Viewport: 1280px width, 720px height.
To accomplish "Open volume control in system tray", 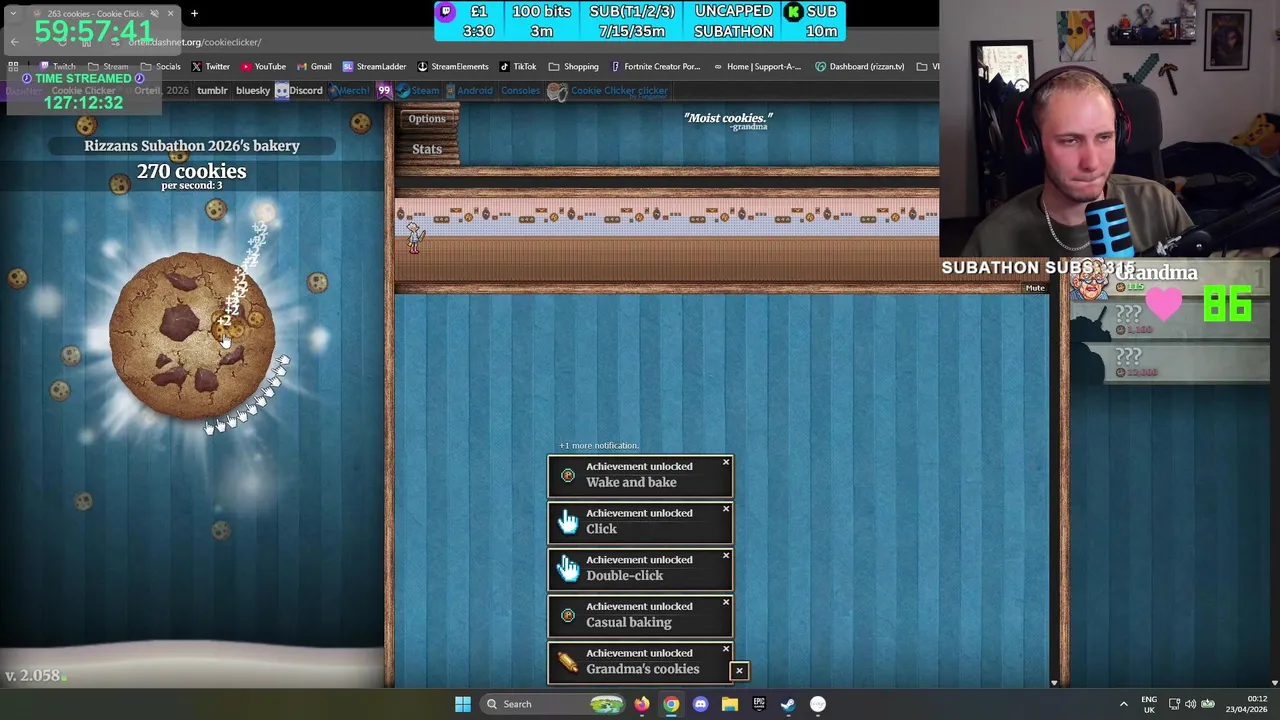I will pos(1190,704).
